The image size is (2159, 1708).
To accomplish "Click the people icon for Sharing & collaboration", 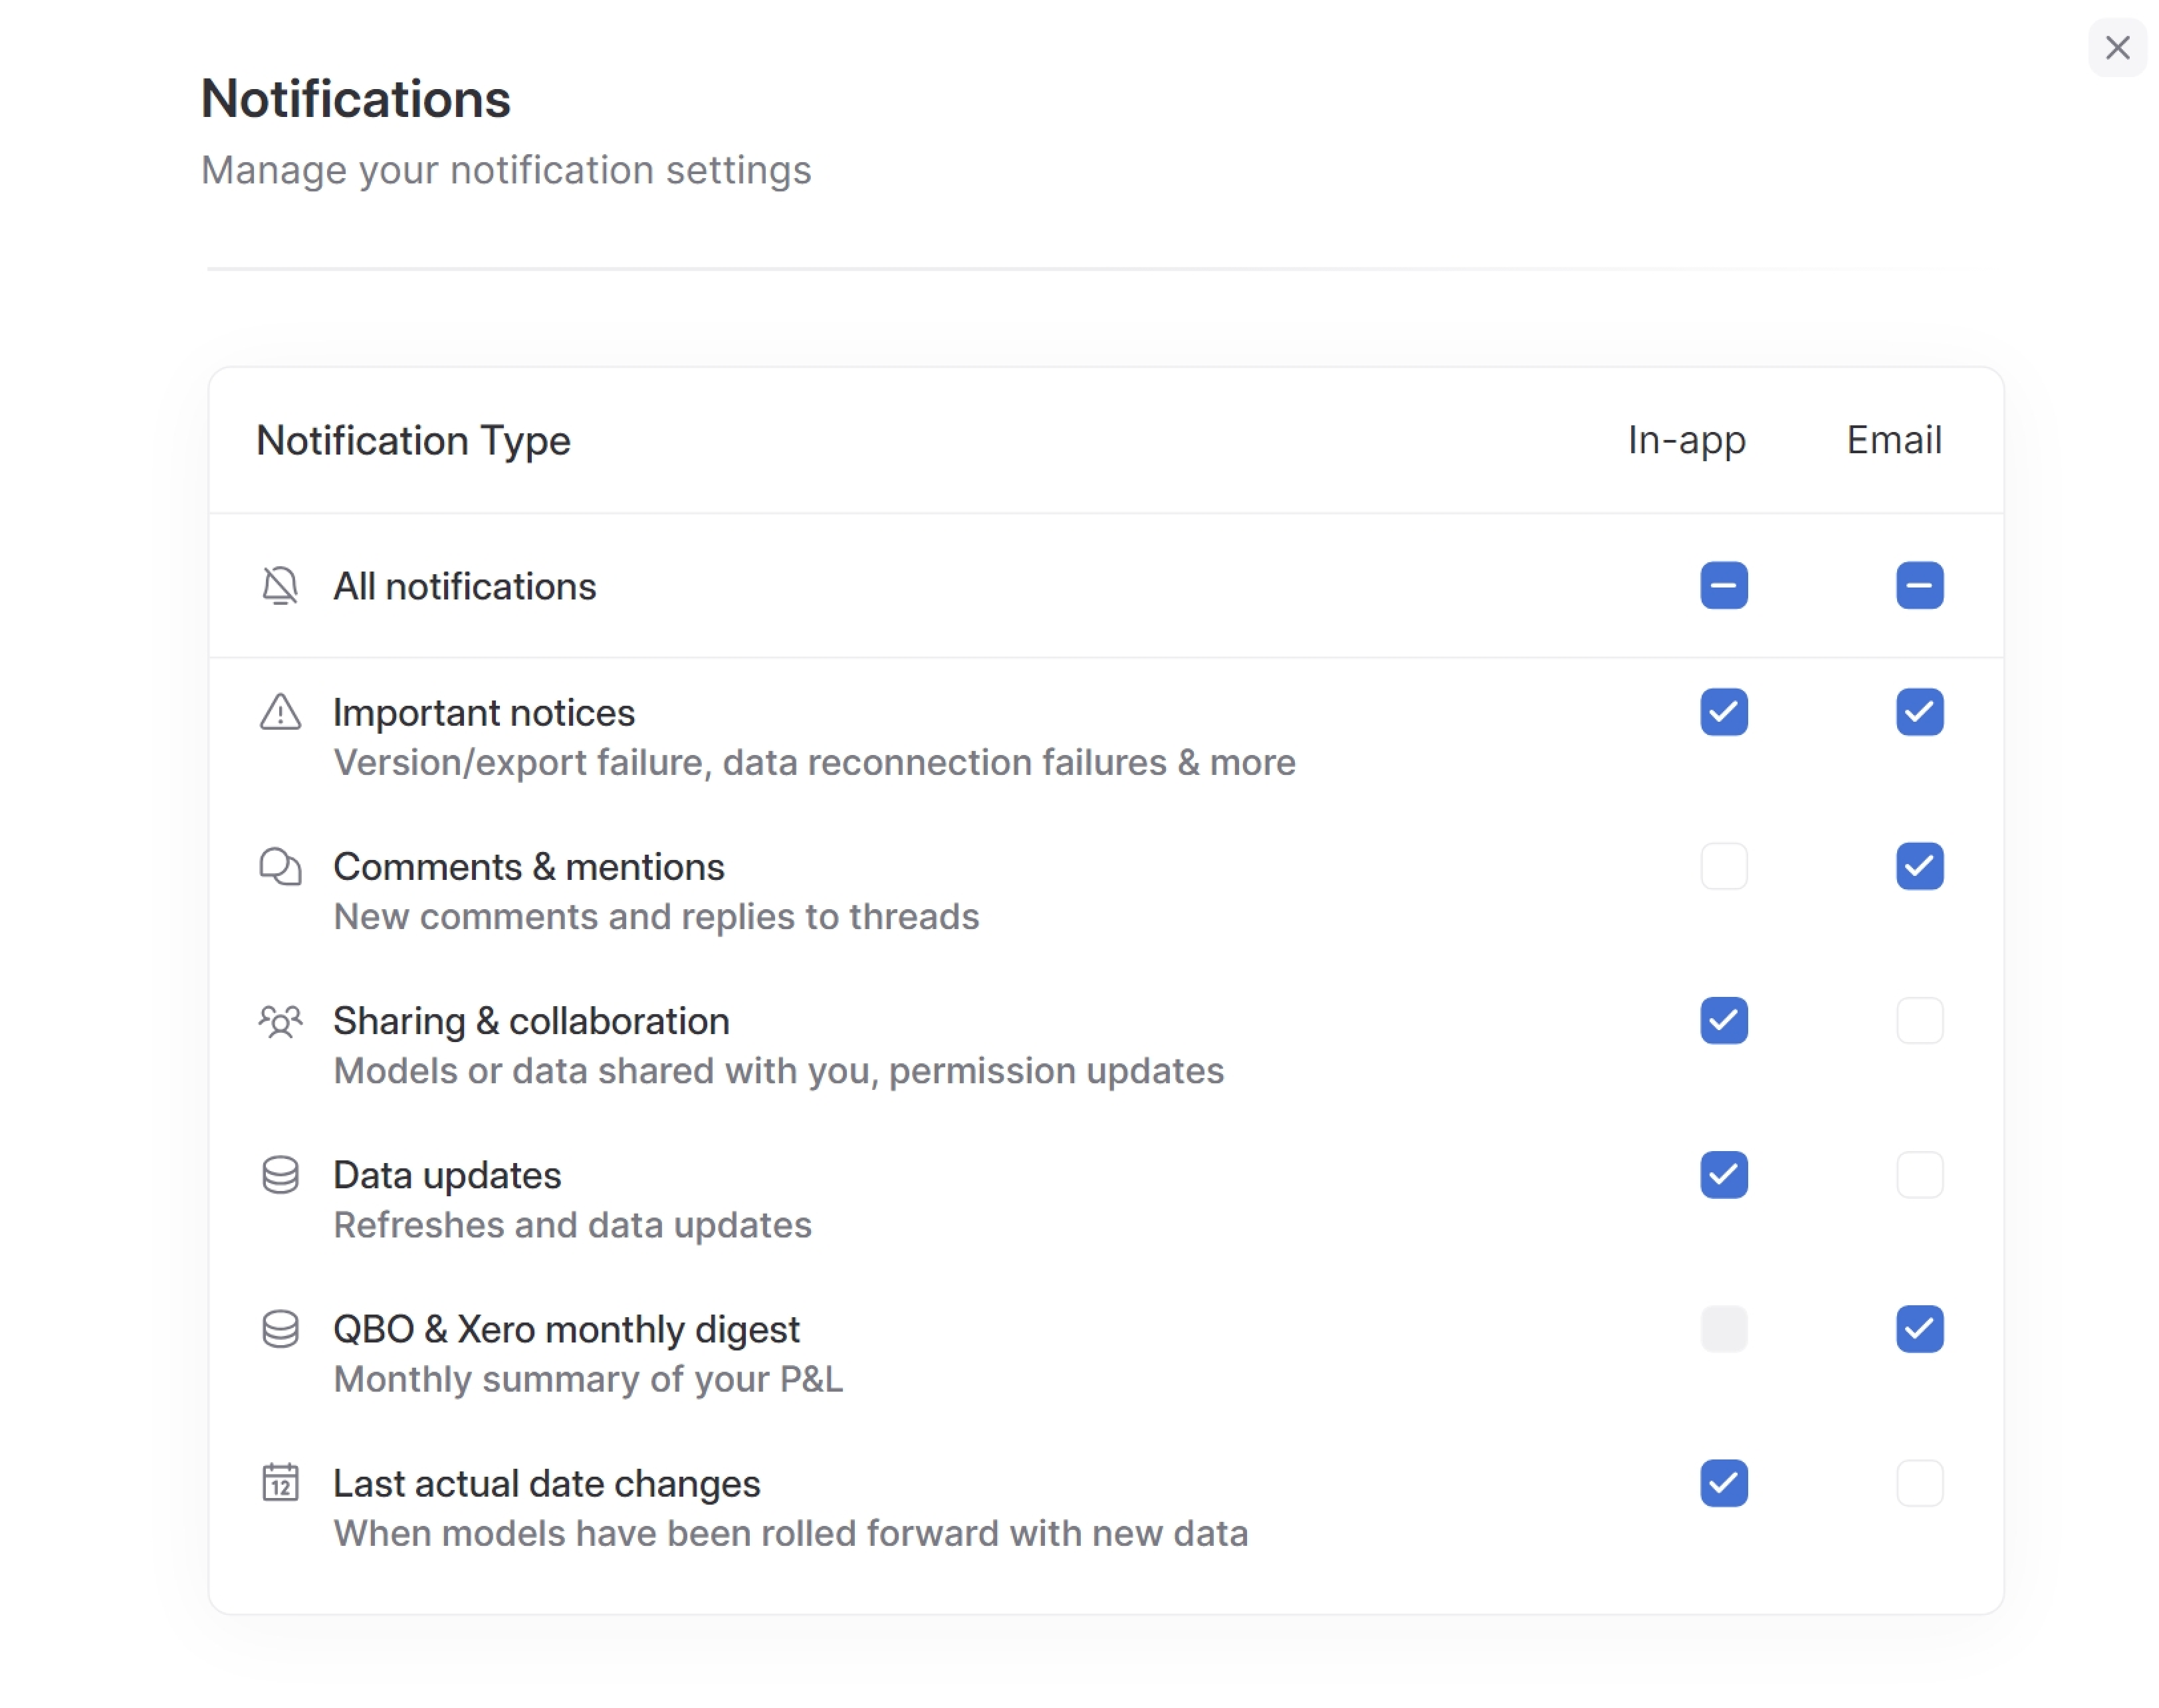I will 279,1021.
